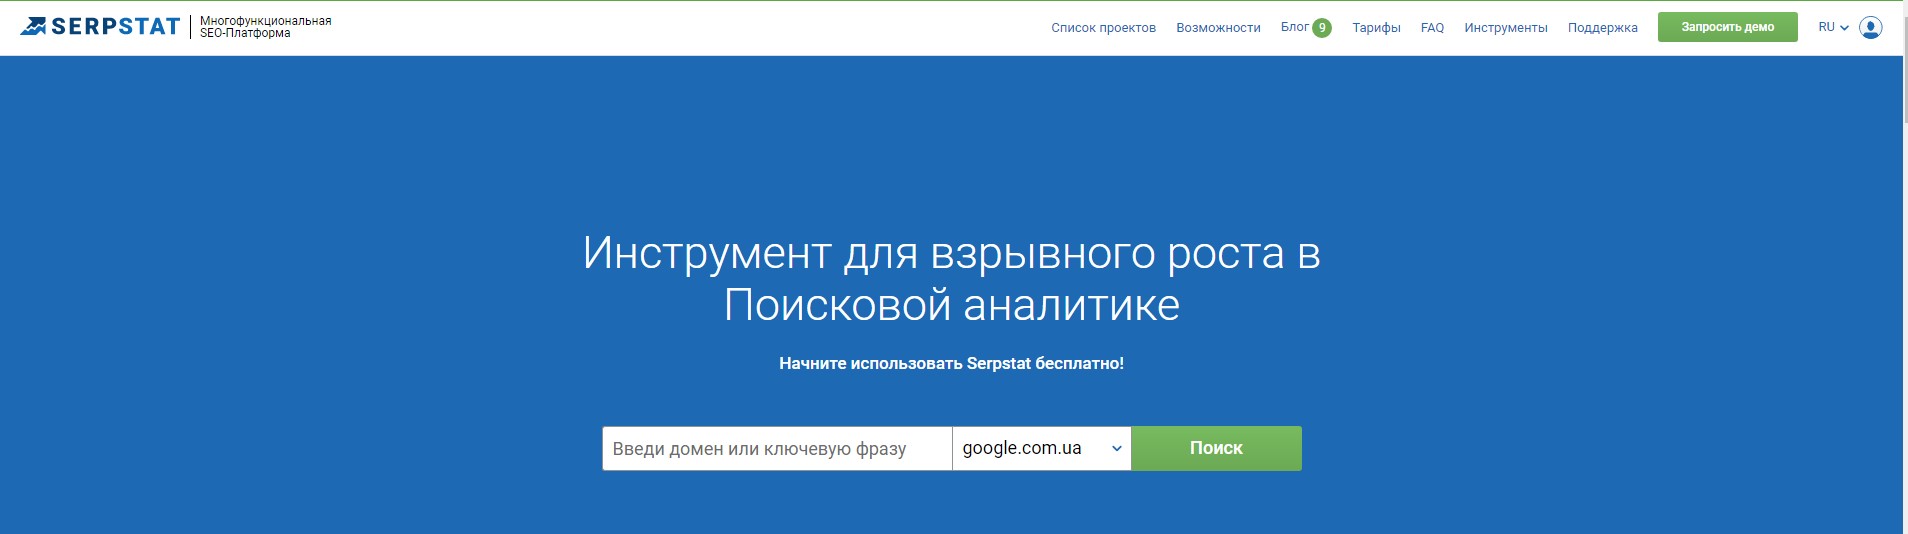Expand the google.com.ua search engine dropdown

1040,448
